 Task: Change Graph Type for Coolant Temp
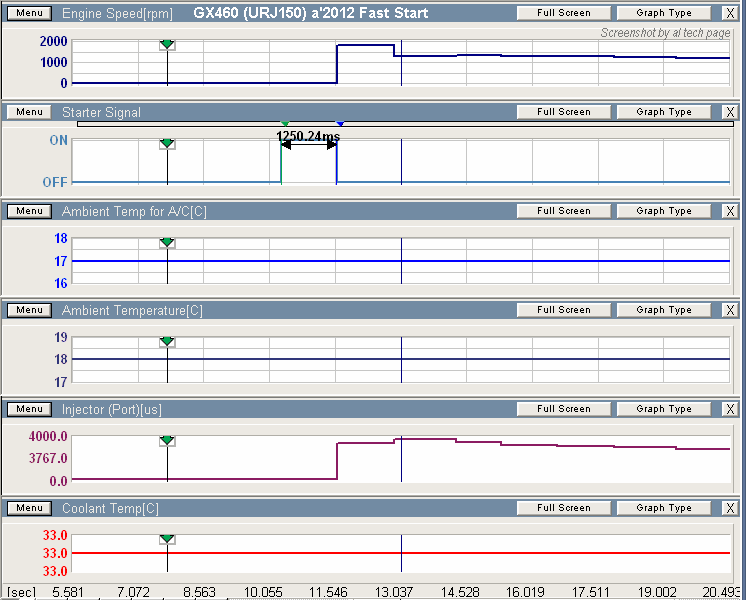click(664, 508)
